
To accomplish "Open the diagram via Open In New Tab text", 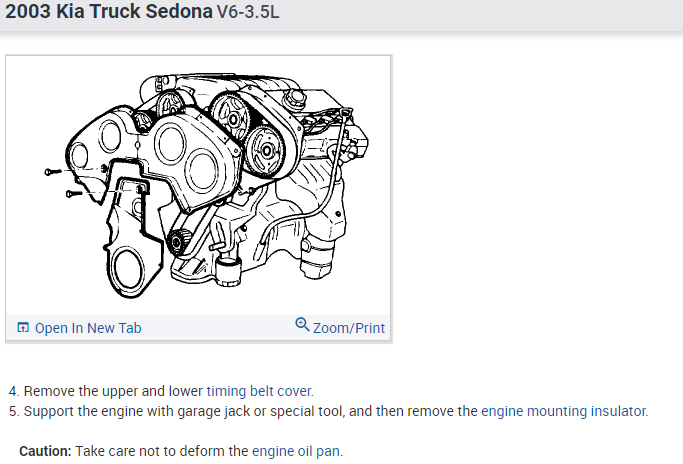I will pyautogui.click(x=88, y=328).
